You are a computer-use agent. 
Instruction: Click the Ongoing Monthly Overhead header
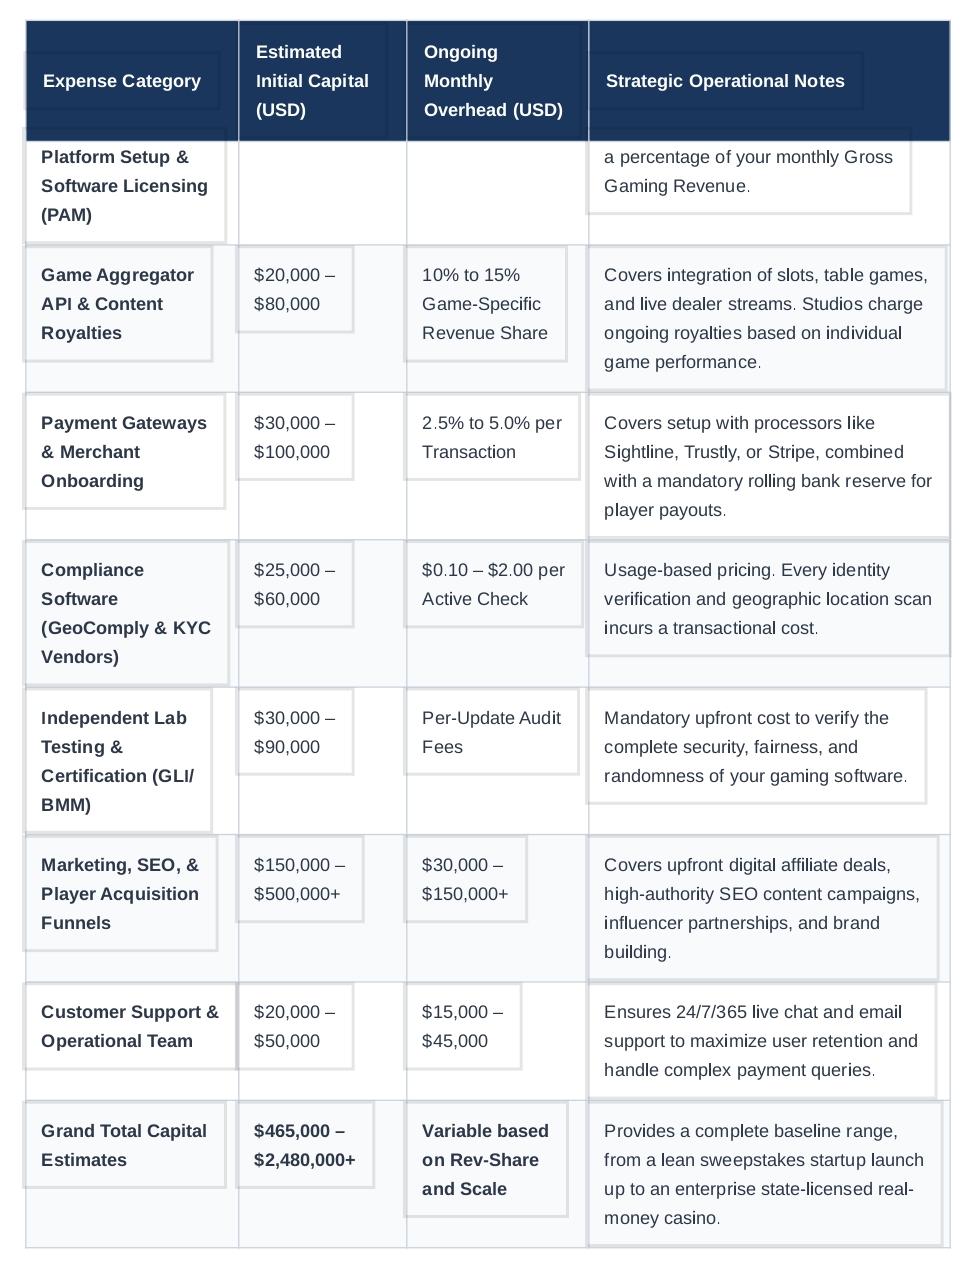[x=493, y=81]
